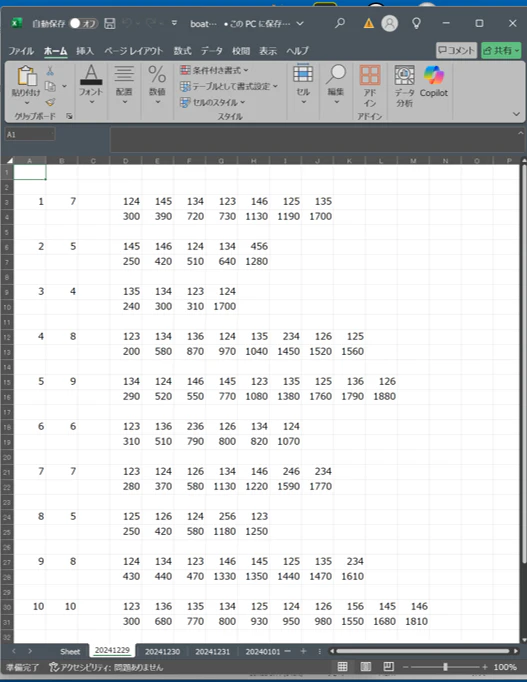Image resolution: width=527 pixels, height=682 pixels.
Task: Open the 挿入 (Insert) ribbon tab
Action: pos(85,51)
